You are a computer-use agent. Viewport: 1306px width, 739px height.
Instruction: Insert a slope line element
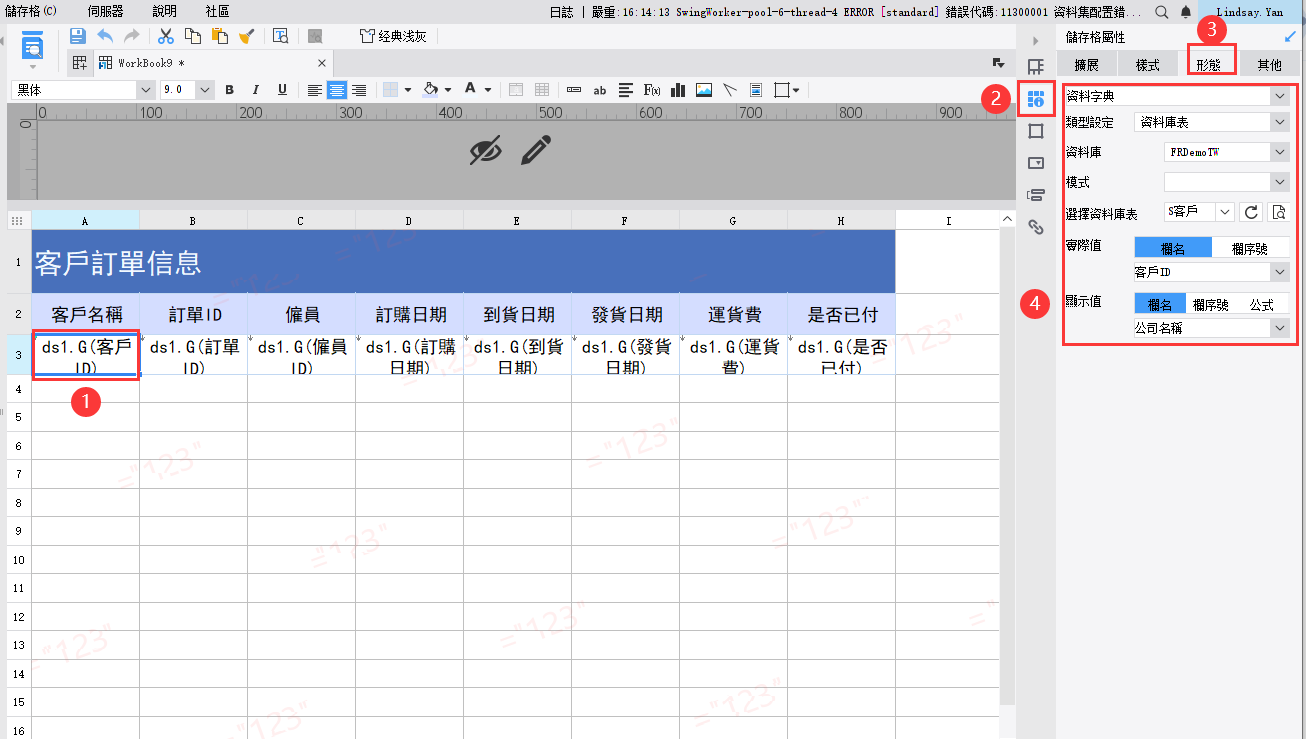click(x=730, y=90)
